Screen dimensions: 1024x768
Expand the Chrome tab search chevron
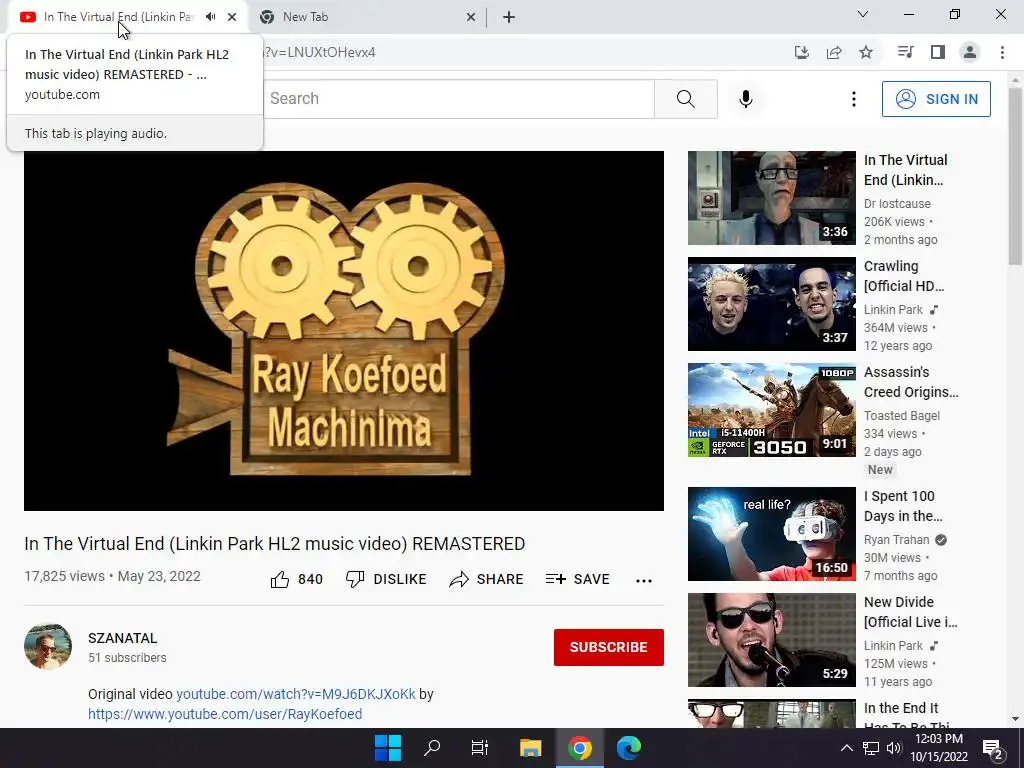click(x=863, y=14)
